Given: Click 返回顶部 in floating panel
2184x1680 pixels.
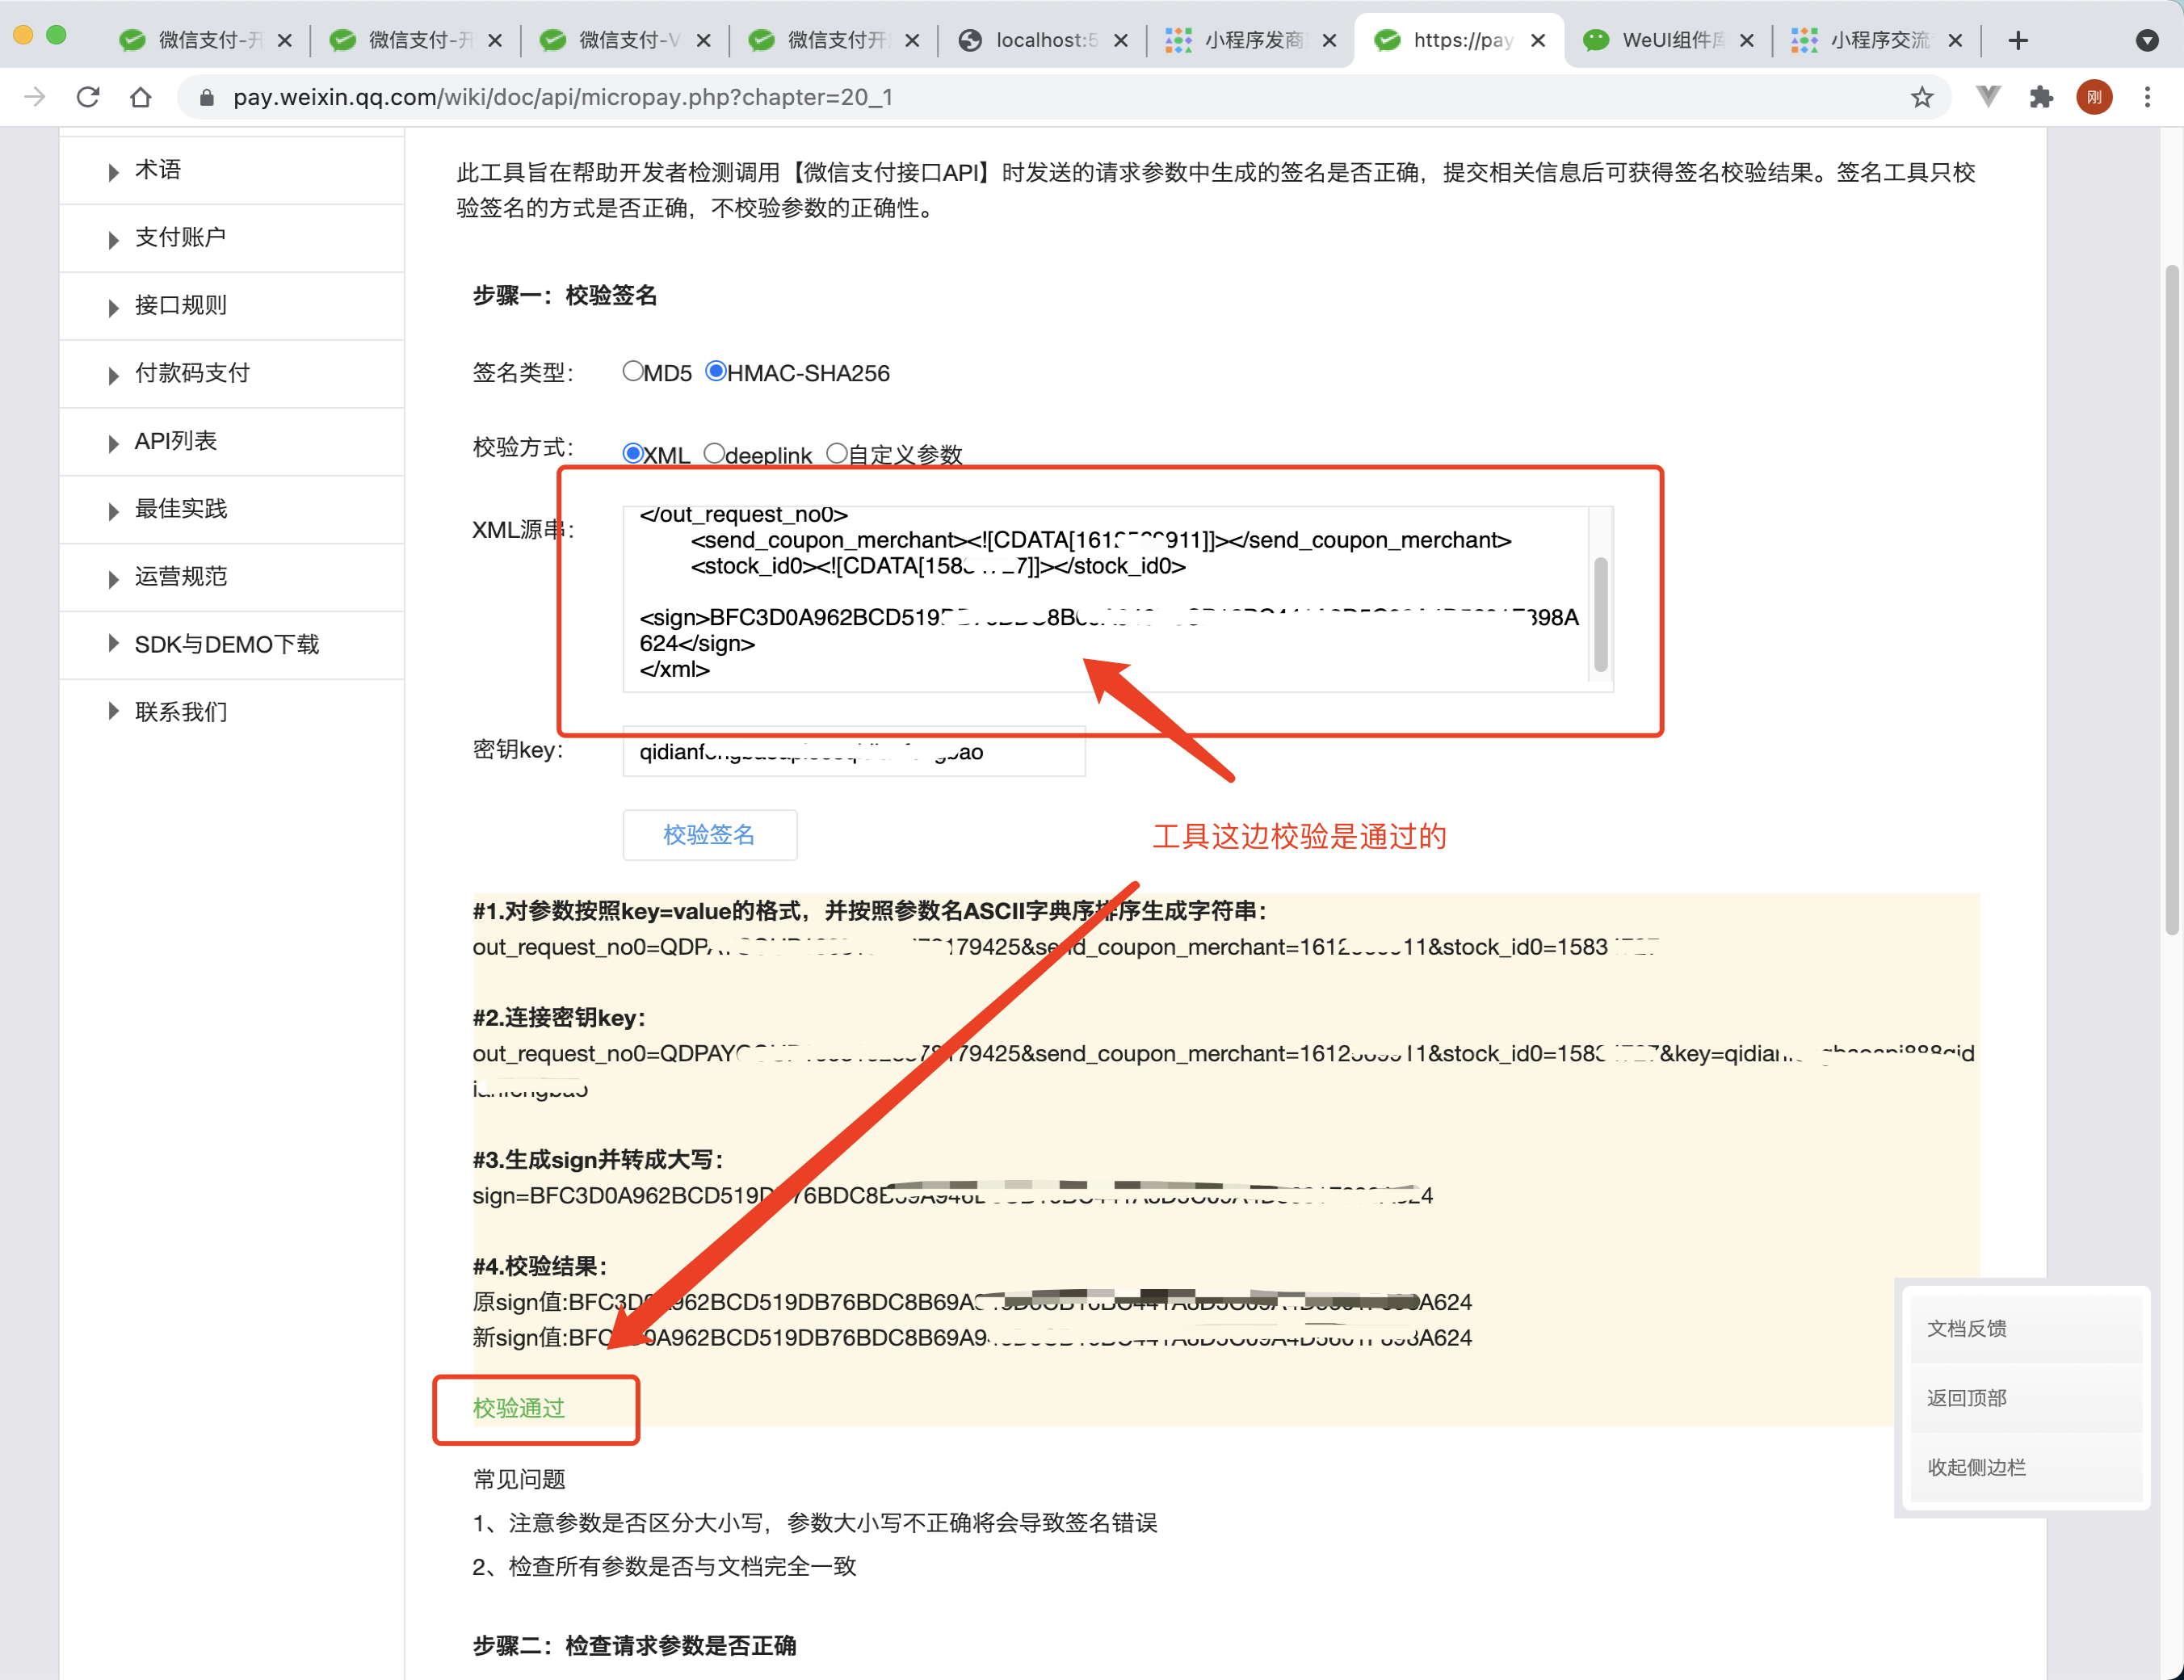Looking at the screenshot, I should pyautogui.click(x=1966, y=1398).
